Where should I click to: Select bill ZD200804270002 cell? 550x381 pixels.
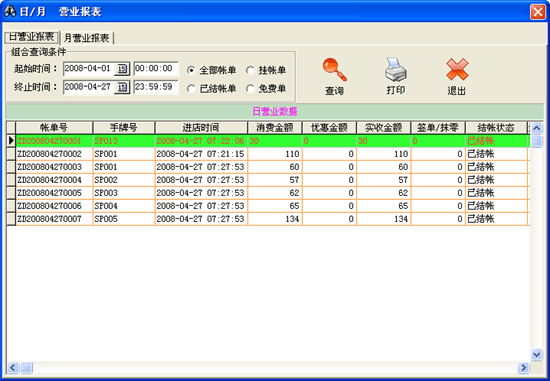[x=54, y=154]
